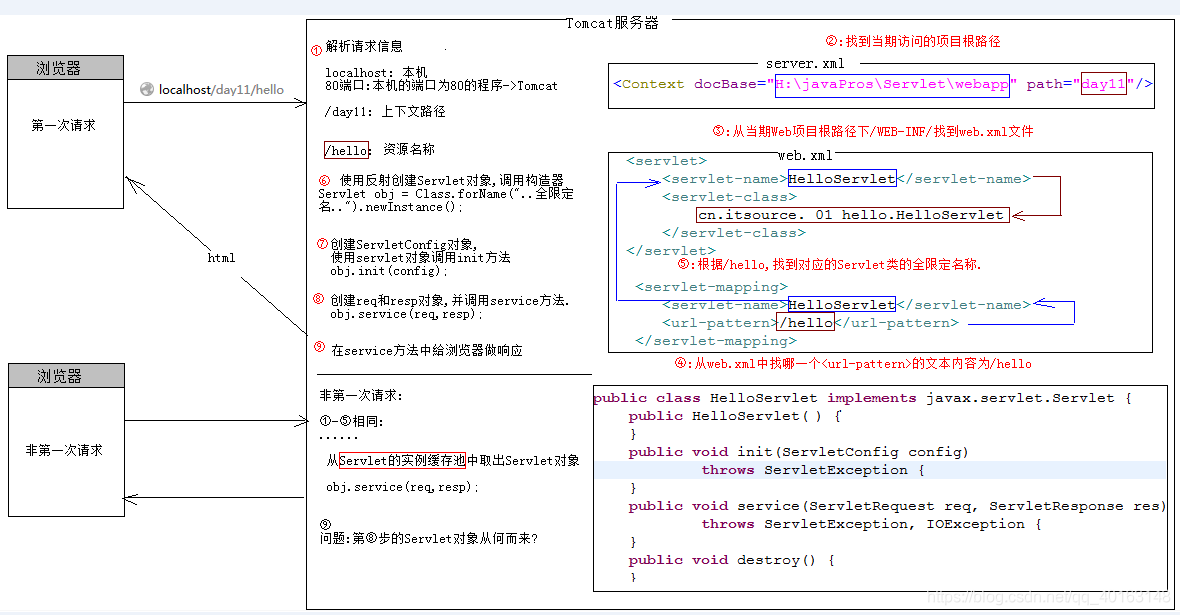This screenshot has height=615, width=1180.
Task: Select the 浏览器 header above the 非第一次请求 box
Action: tap(66, 376)
